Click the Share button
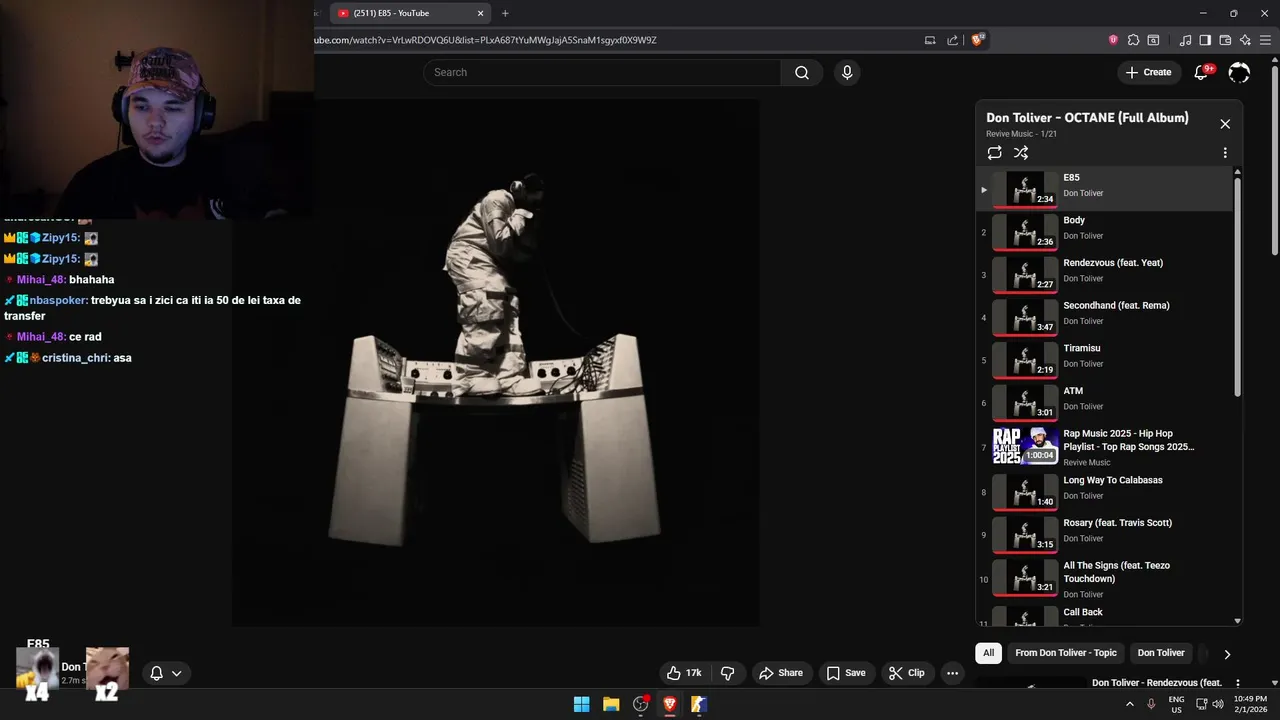1280x720 pixels. [x=780, y=673]
